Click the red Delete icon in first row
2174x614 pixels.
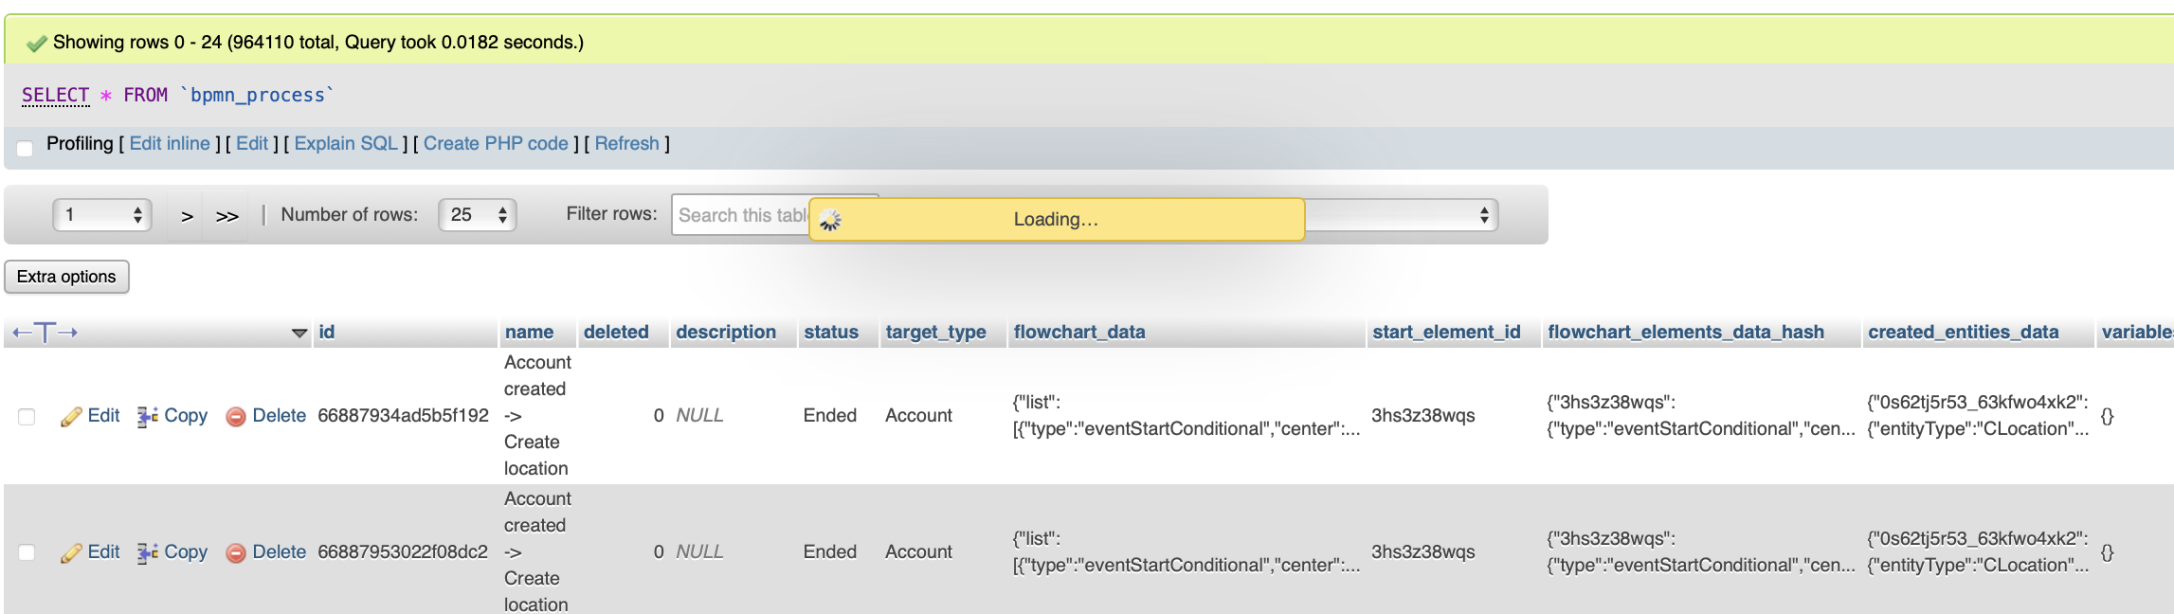(236, 417)
